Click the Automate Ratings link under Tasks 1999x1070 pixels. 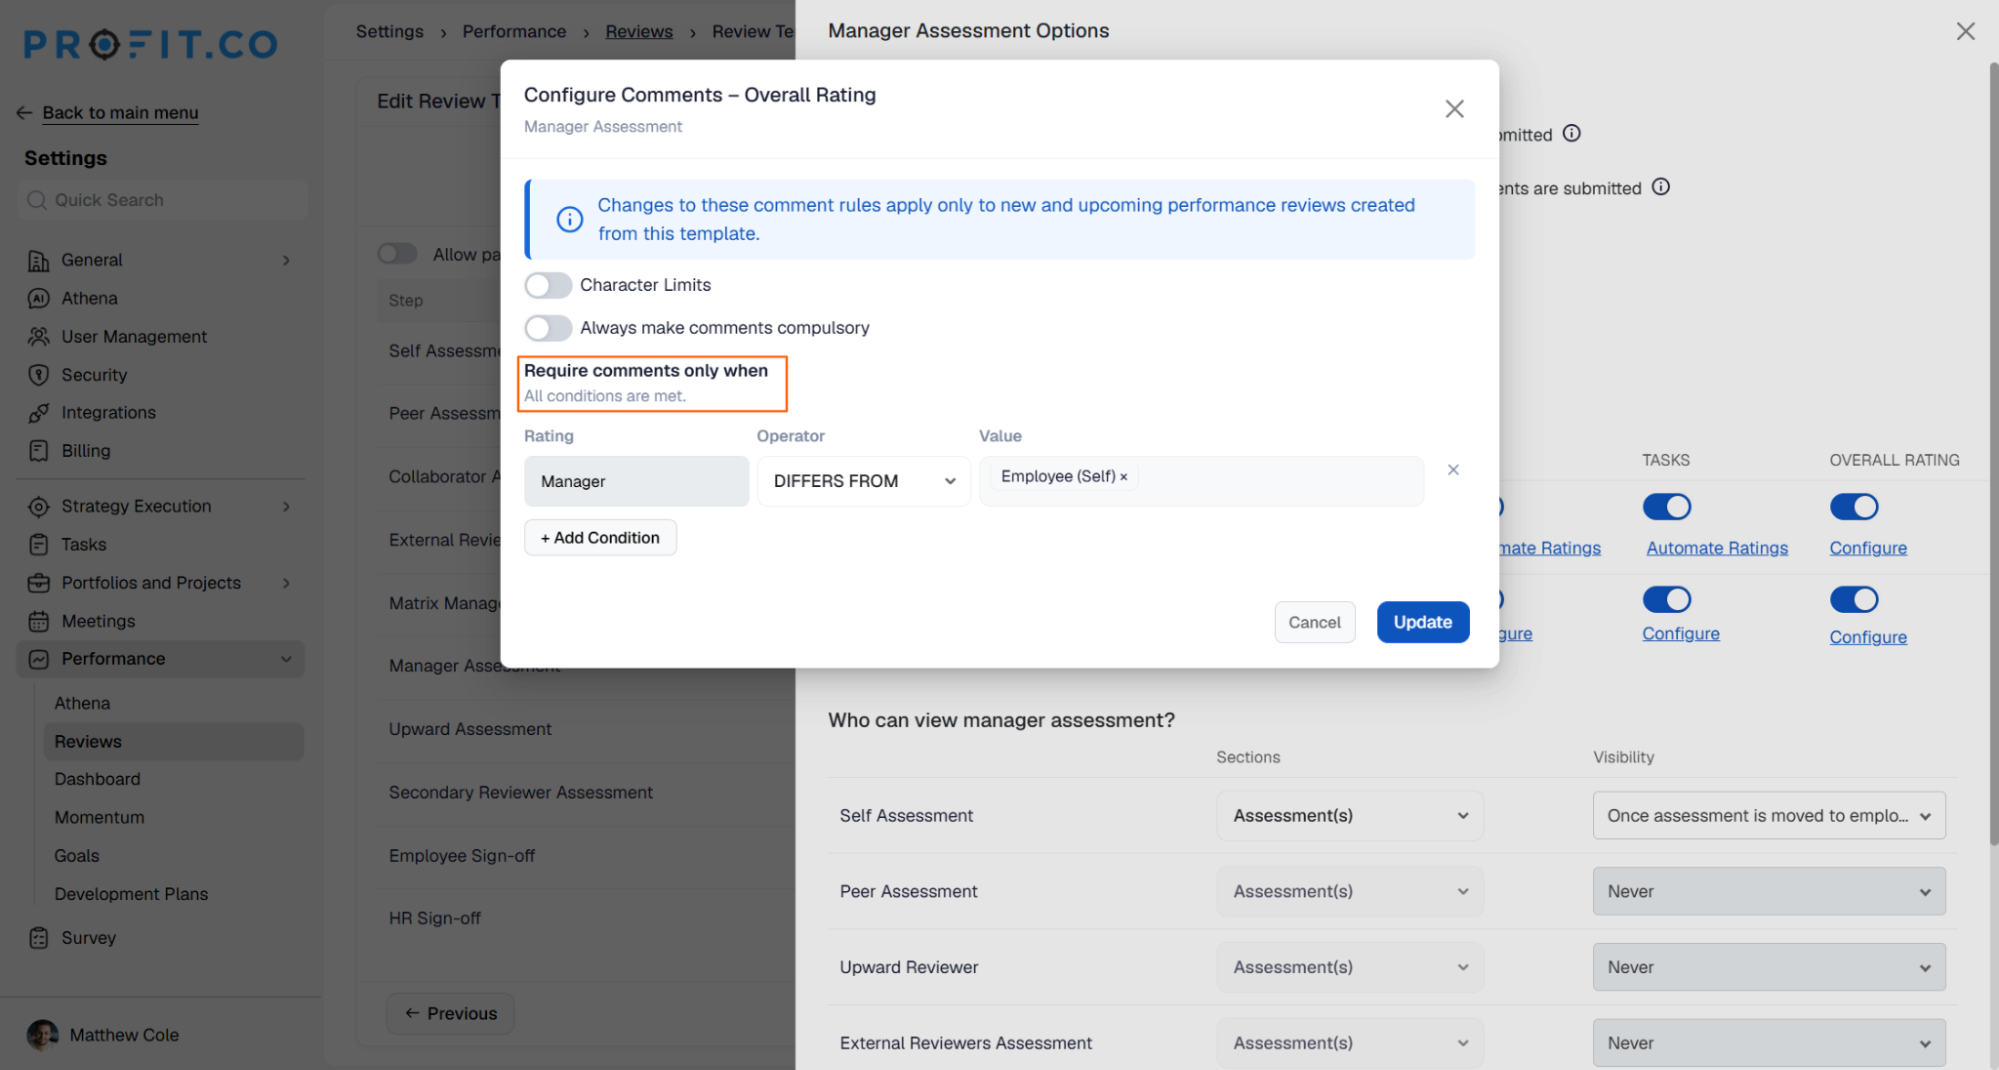click(1717, 548)
